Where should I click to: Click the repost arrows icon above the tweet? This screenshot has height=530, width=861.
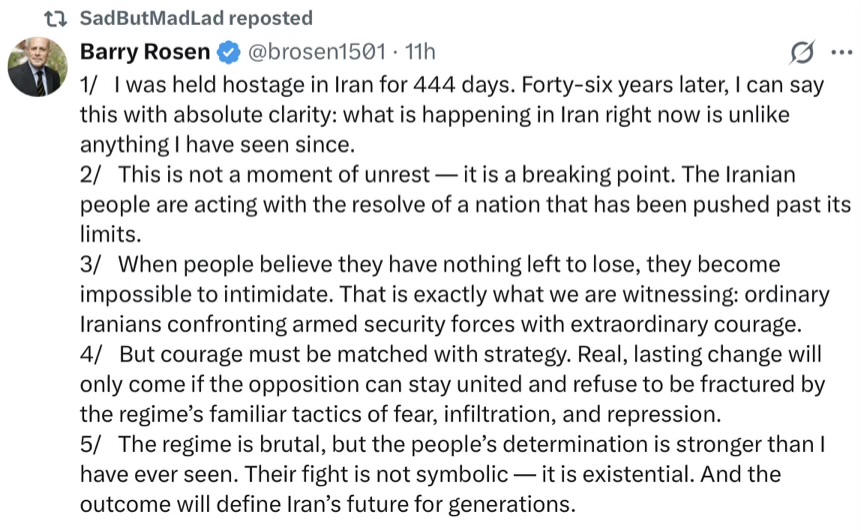(57, 18)
